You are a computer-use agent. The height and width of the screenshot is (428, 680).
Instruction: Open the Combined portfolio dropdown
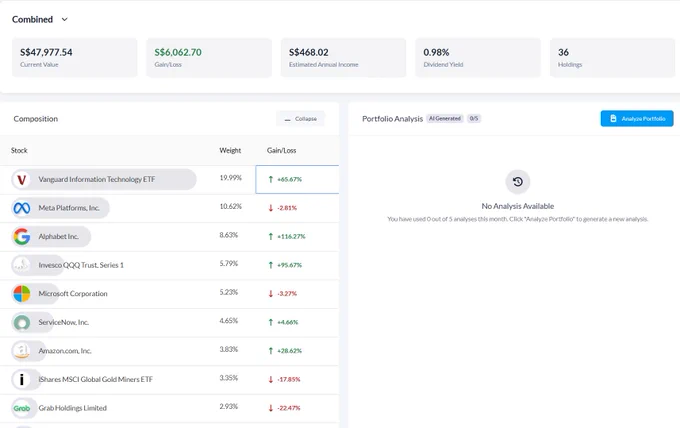click(40, 20)
